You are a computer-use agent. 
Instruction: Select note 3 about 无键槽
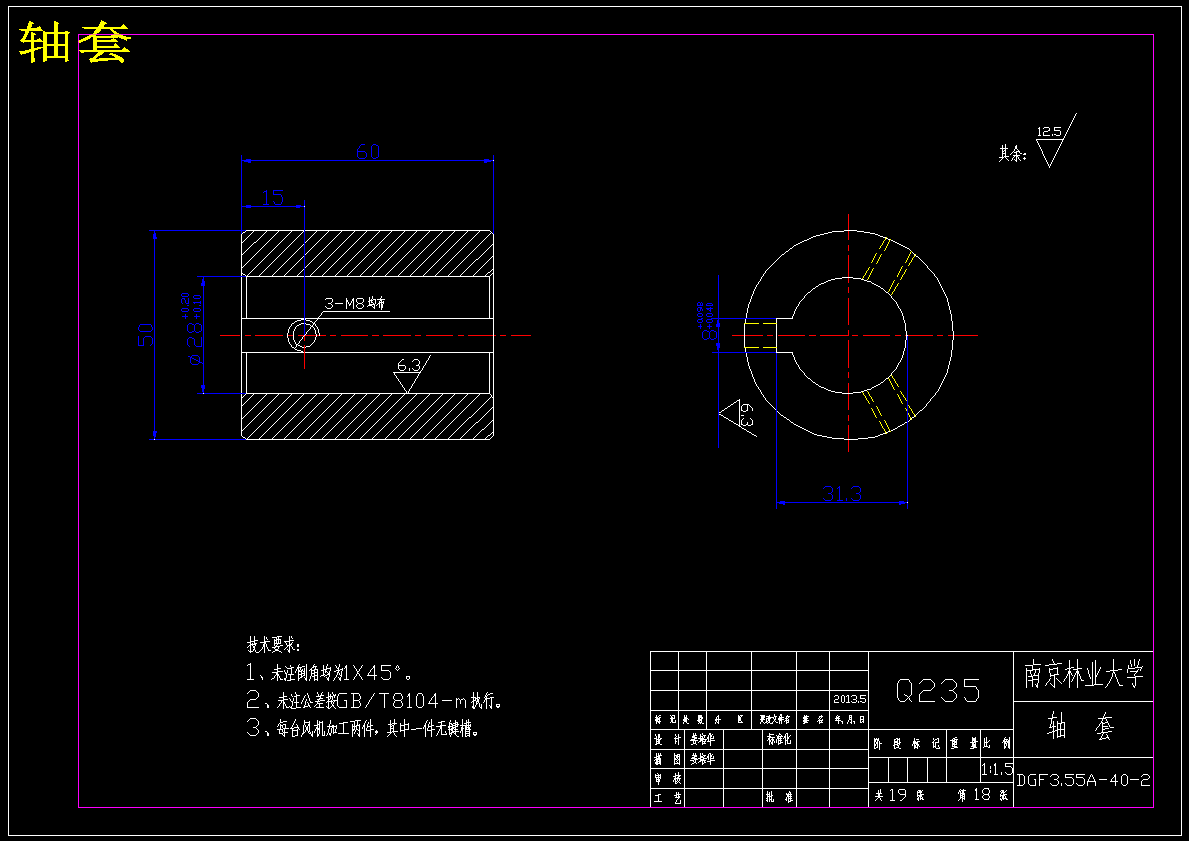[x=363, y=729]
